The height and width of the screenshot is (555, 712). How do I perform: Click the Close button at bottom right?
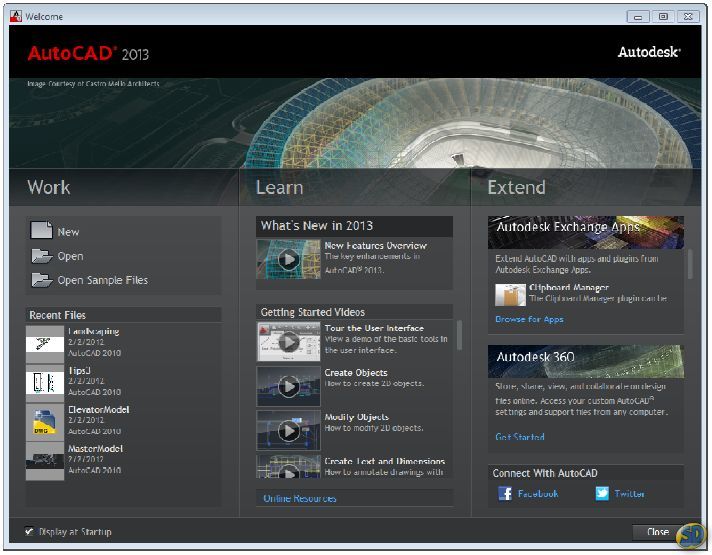tap(658, 532)
